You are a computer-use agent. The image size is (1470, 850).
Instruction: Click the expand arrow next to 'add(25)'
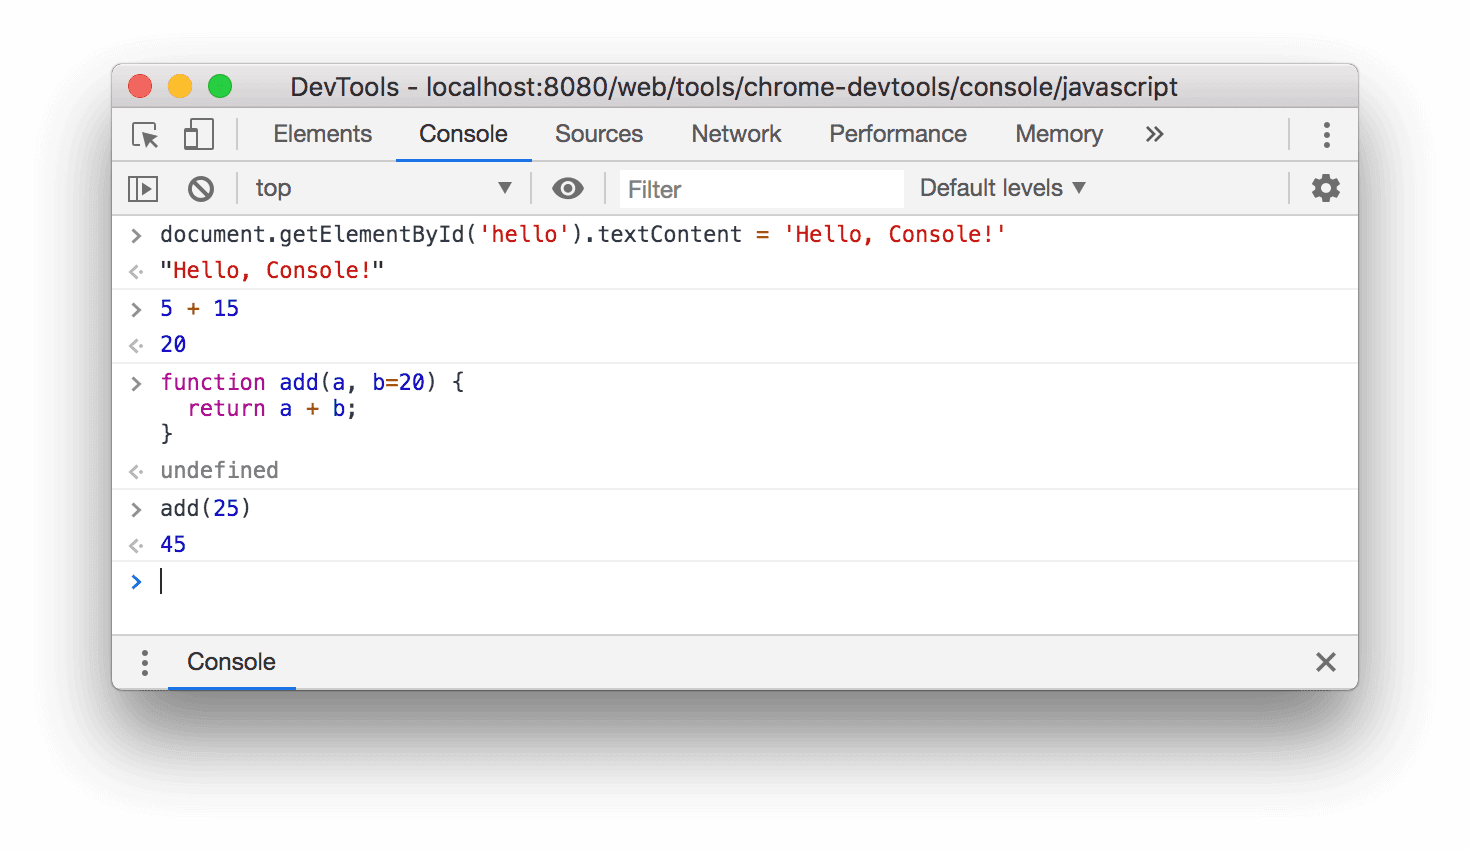136,508
